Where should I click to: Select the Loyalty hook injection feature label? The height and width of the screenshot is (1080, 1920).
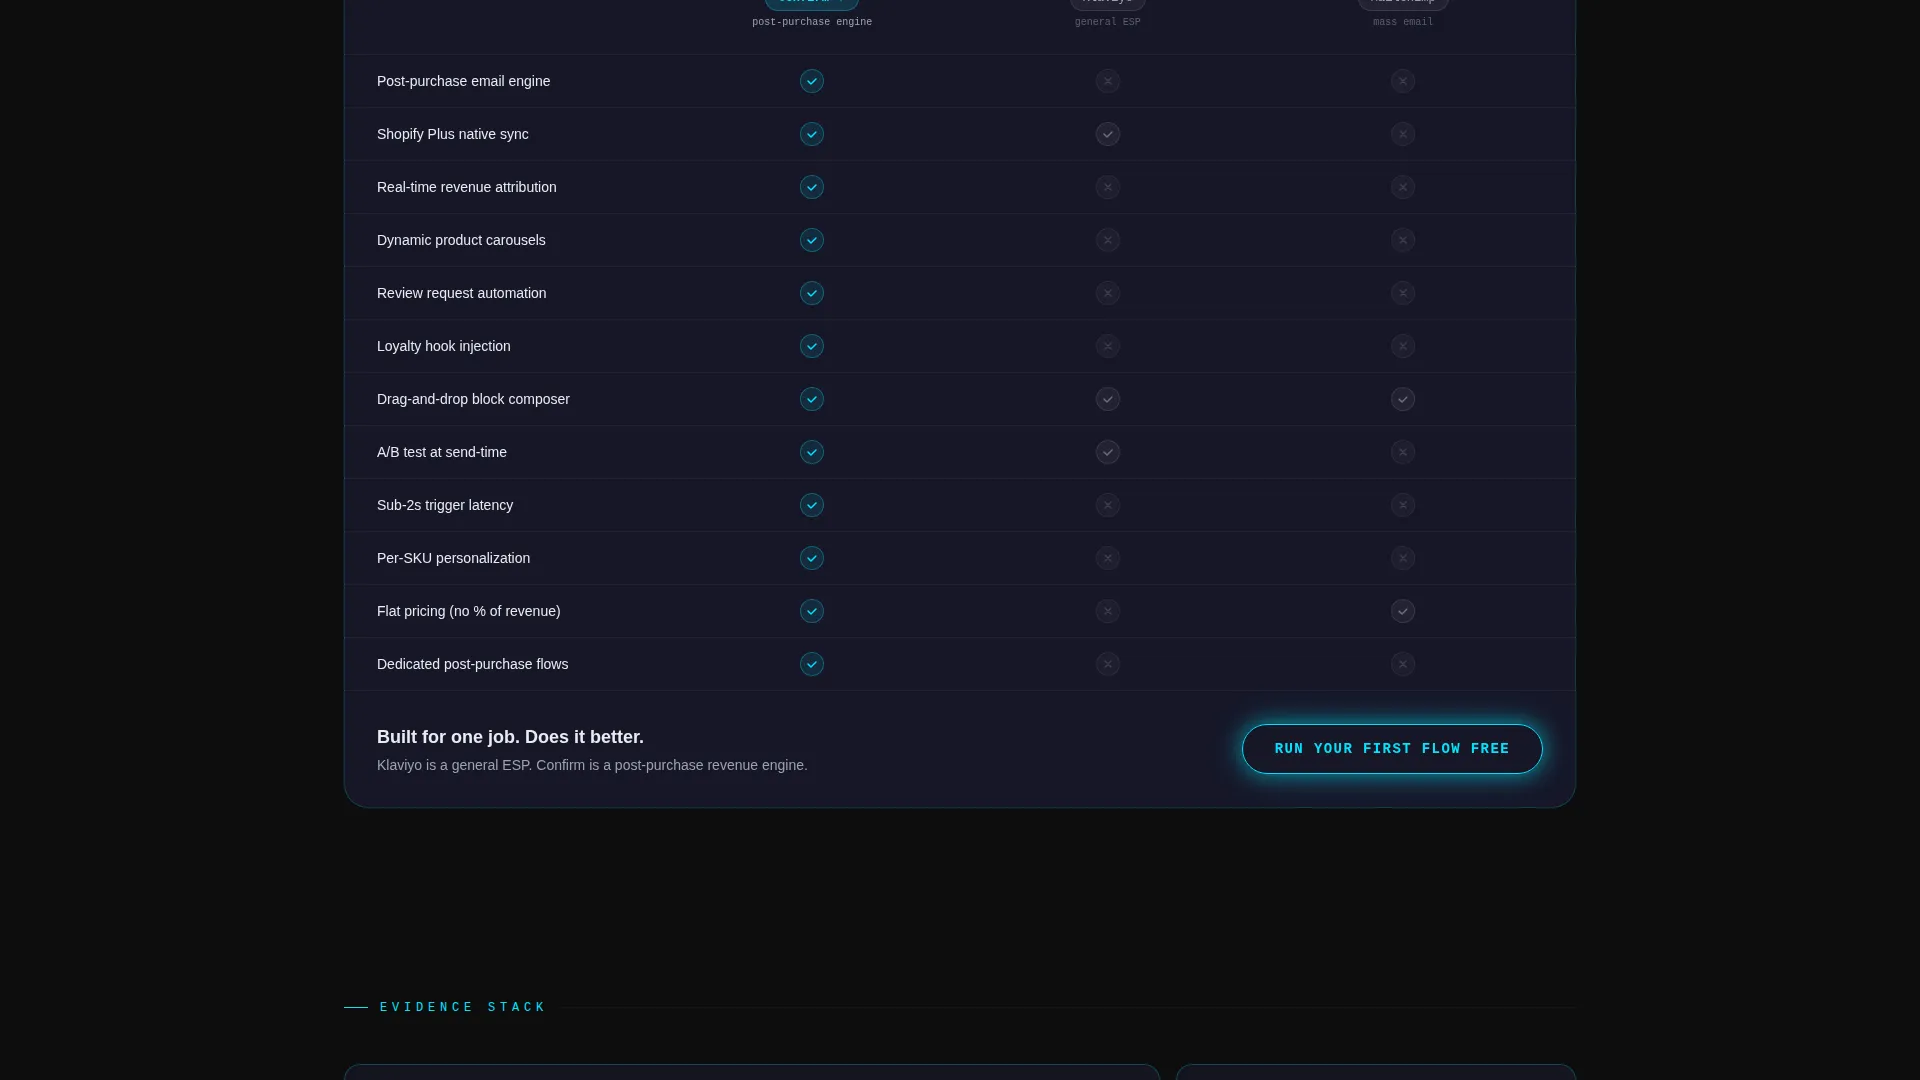[x=444, y=346]
